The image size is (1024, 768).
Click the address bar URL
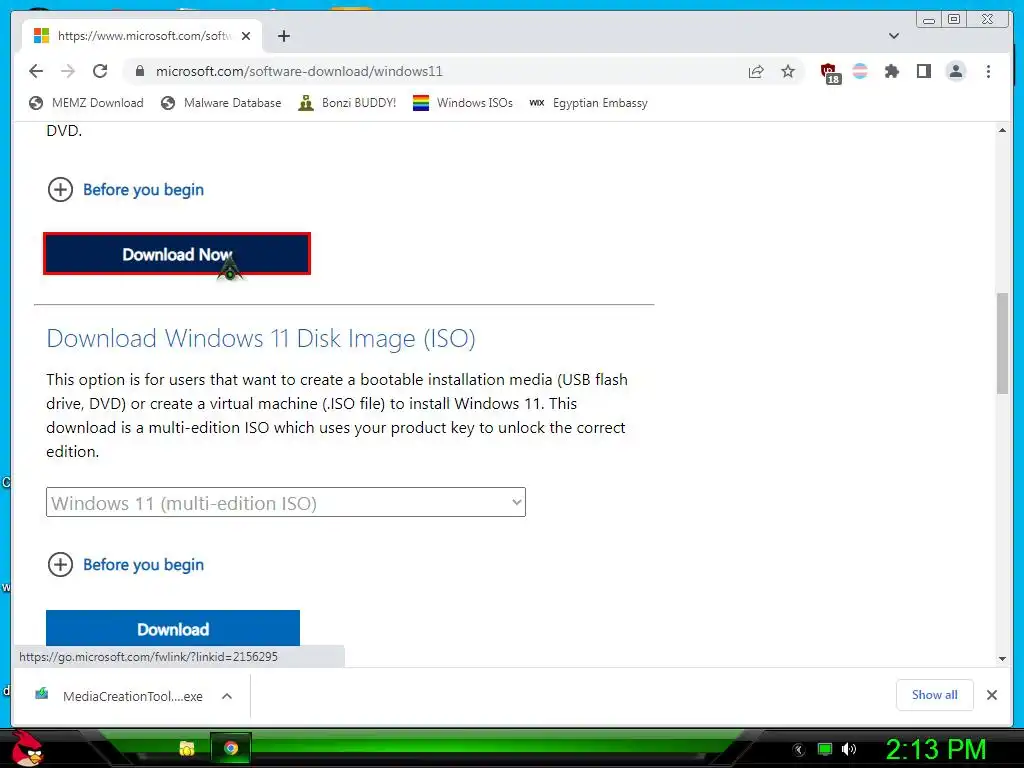point(299,71)
